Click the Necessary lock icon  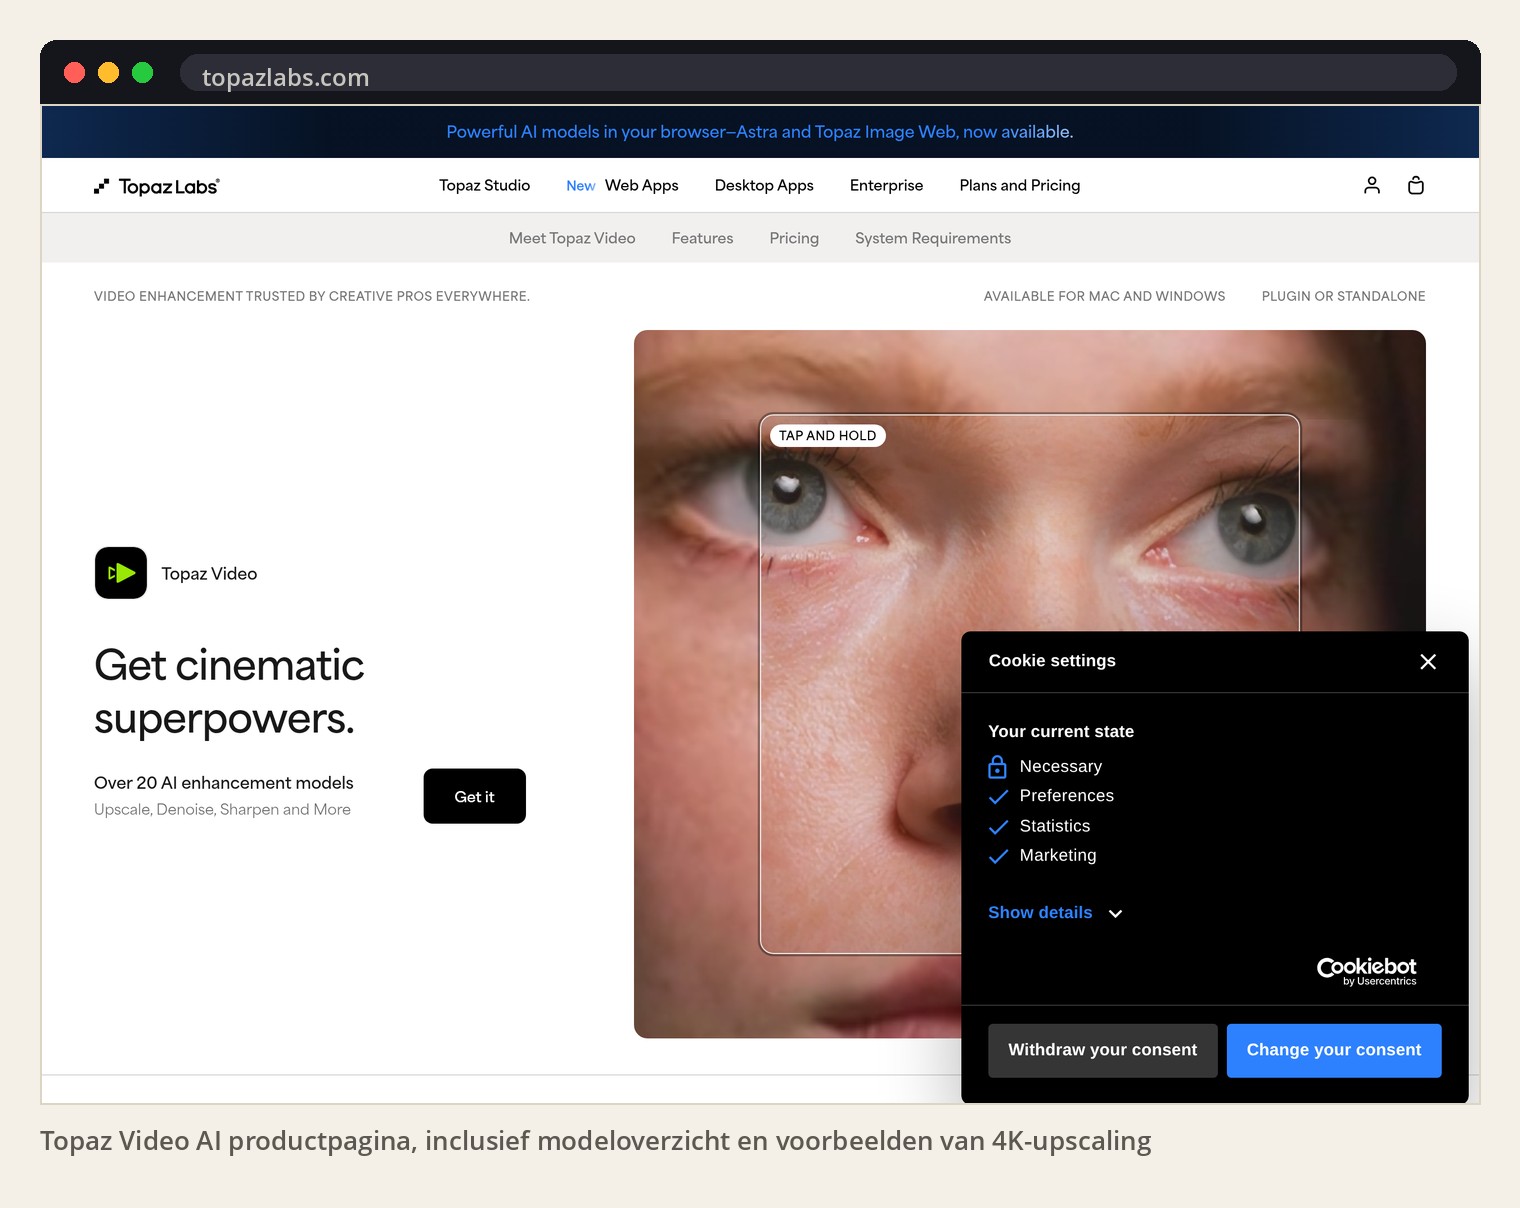(x=997, y=767)
